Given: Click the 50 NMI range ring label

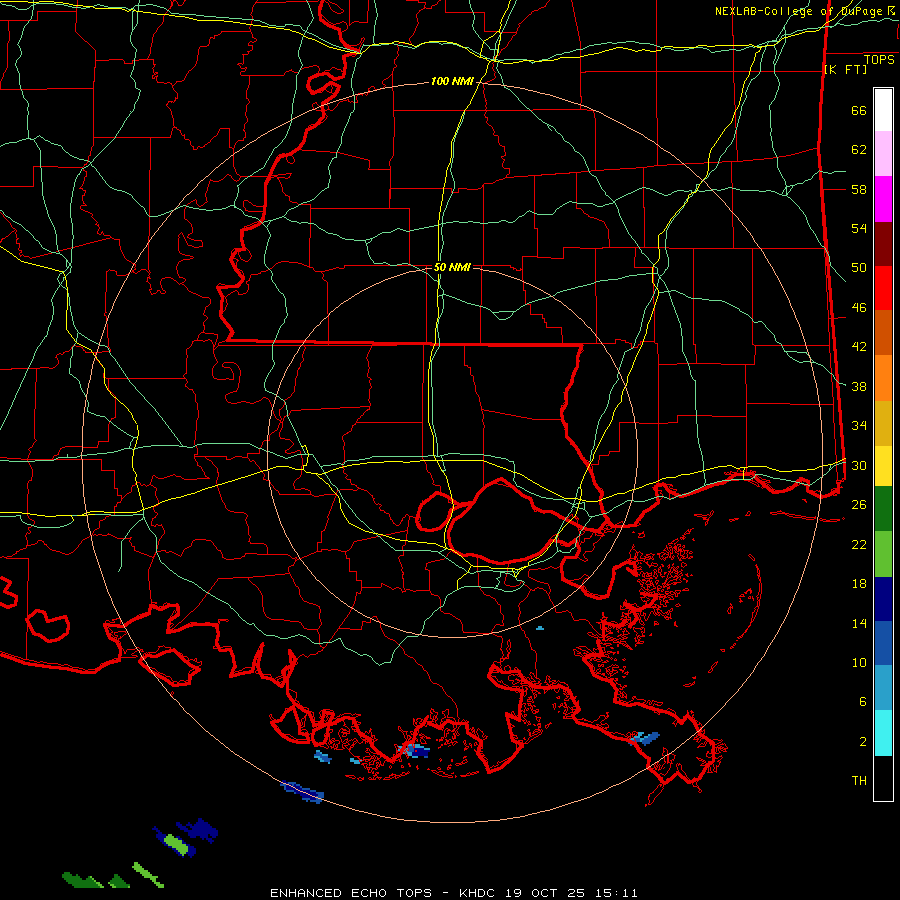Looking at the screenshot, I should 452,267.
